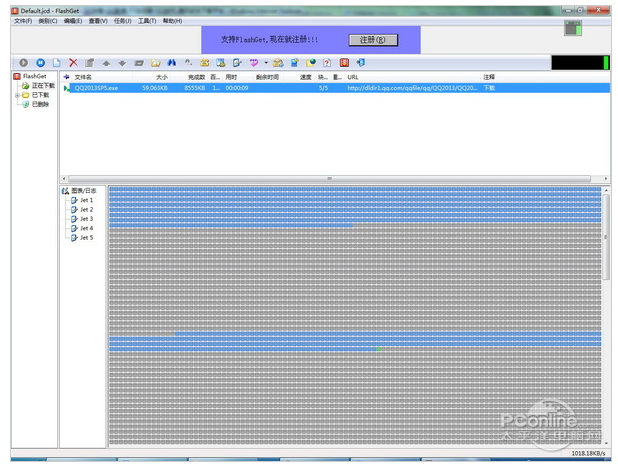Click the move up arrow icon
The width and height of the screenshot is (618, 467).
106,63
